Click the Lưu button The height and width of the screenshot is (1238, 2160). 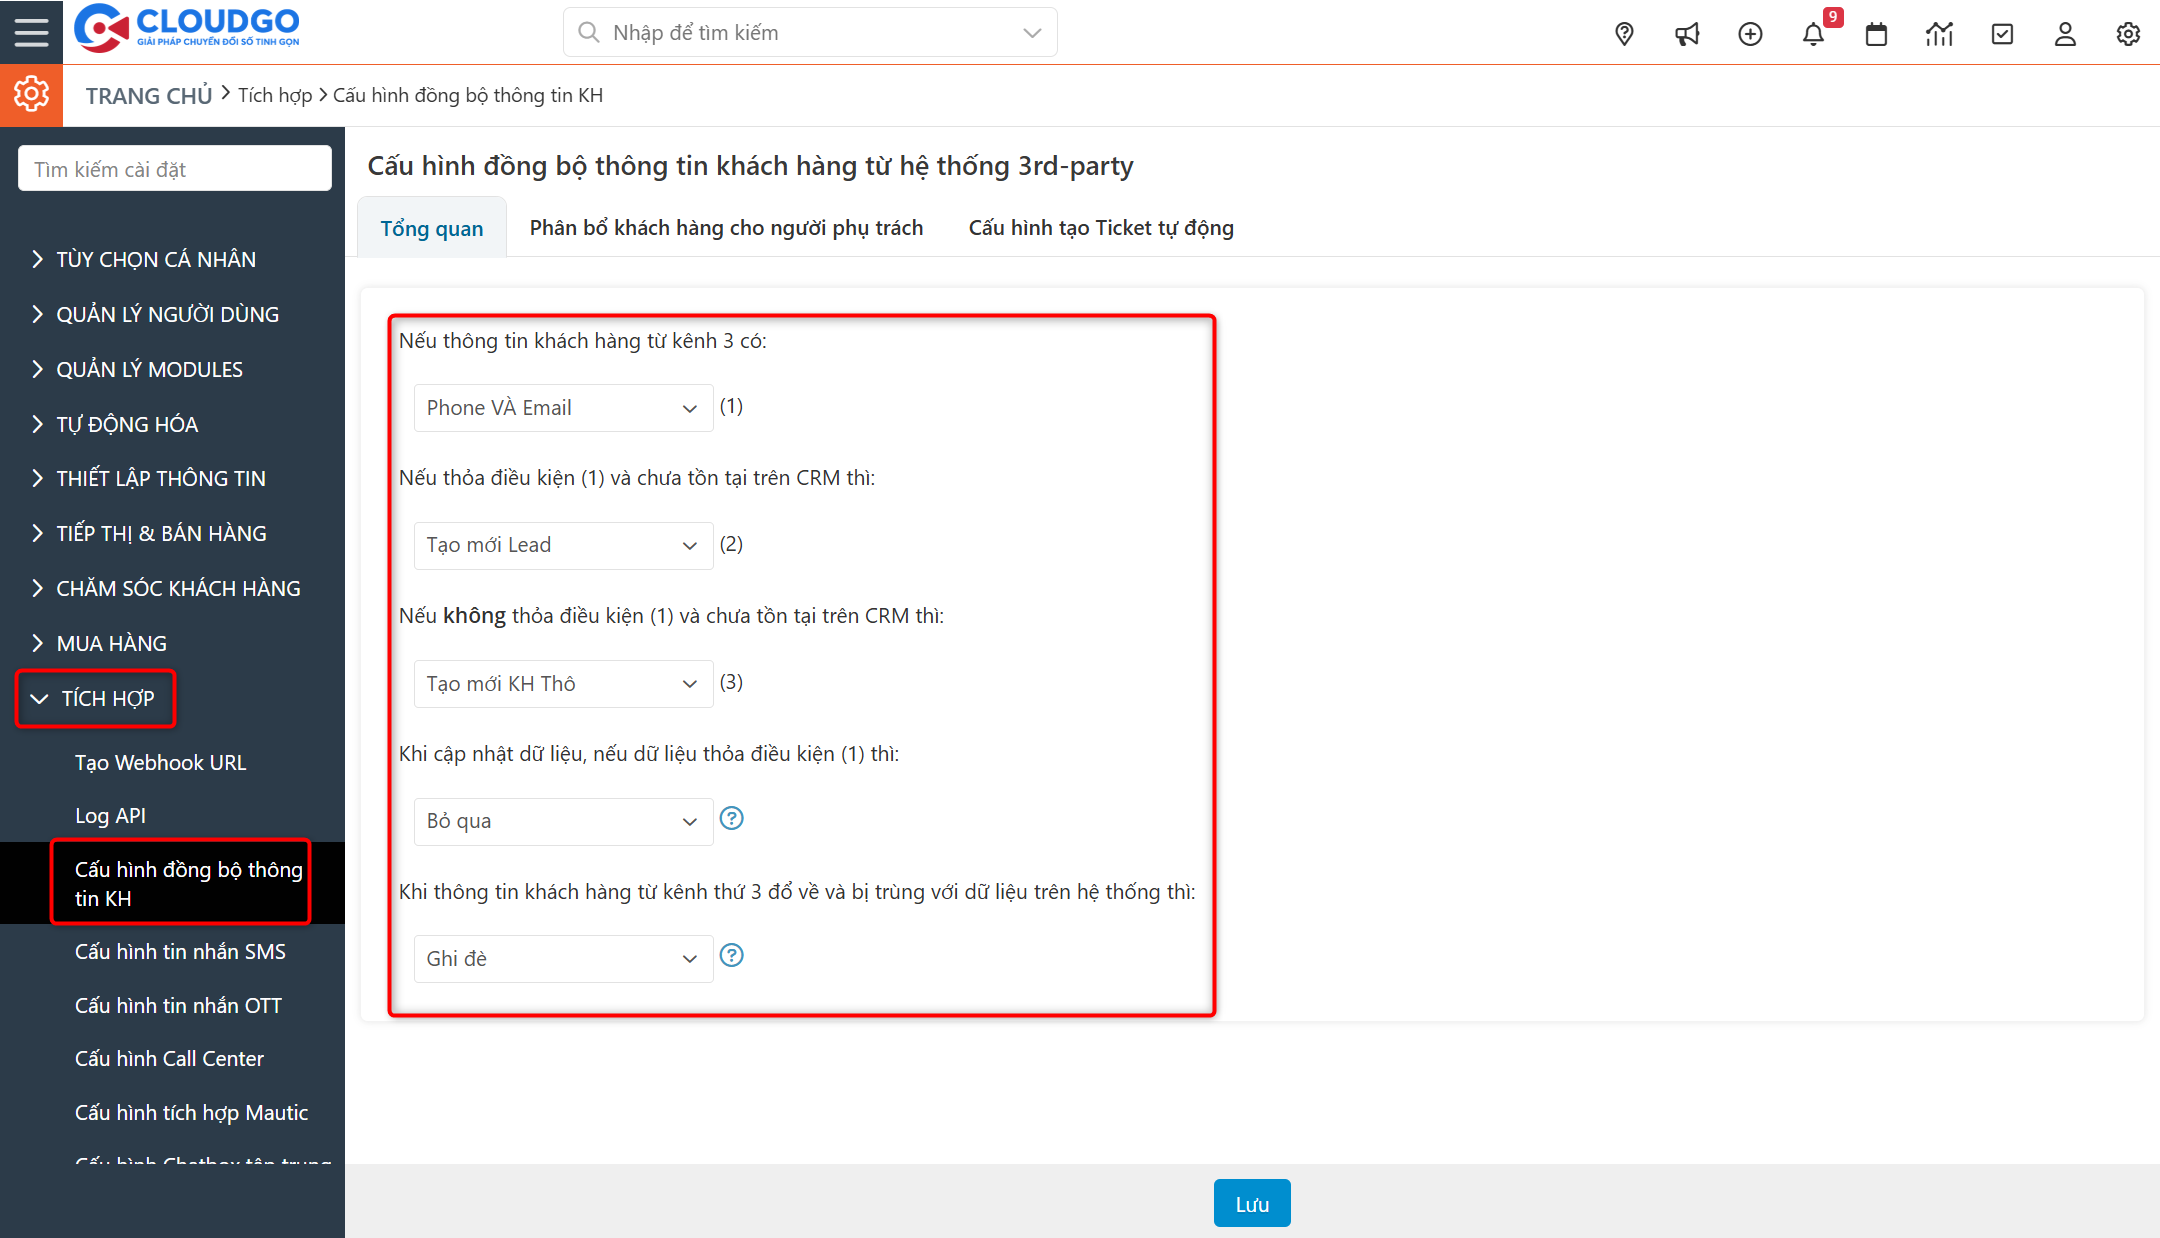coord(1251,1203)
